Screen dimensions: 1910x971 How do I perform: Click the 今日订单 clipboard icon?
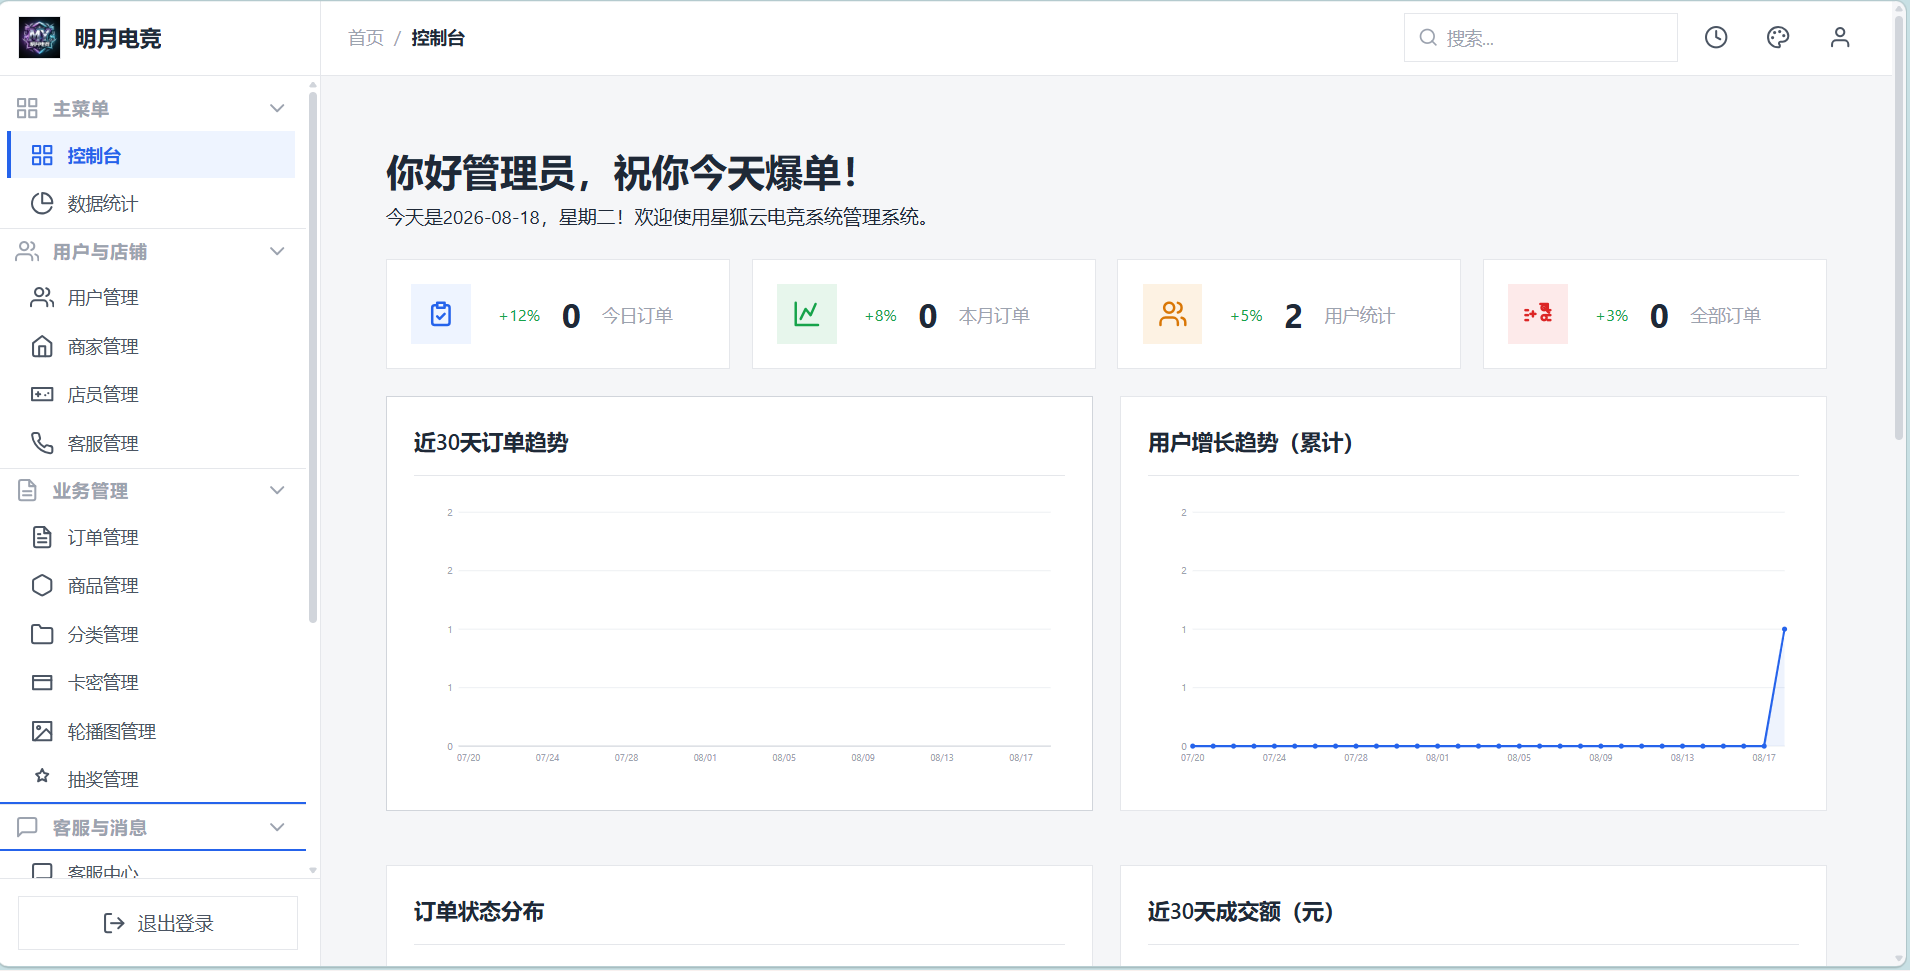click(441, 314)
